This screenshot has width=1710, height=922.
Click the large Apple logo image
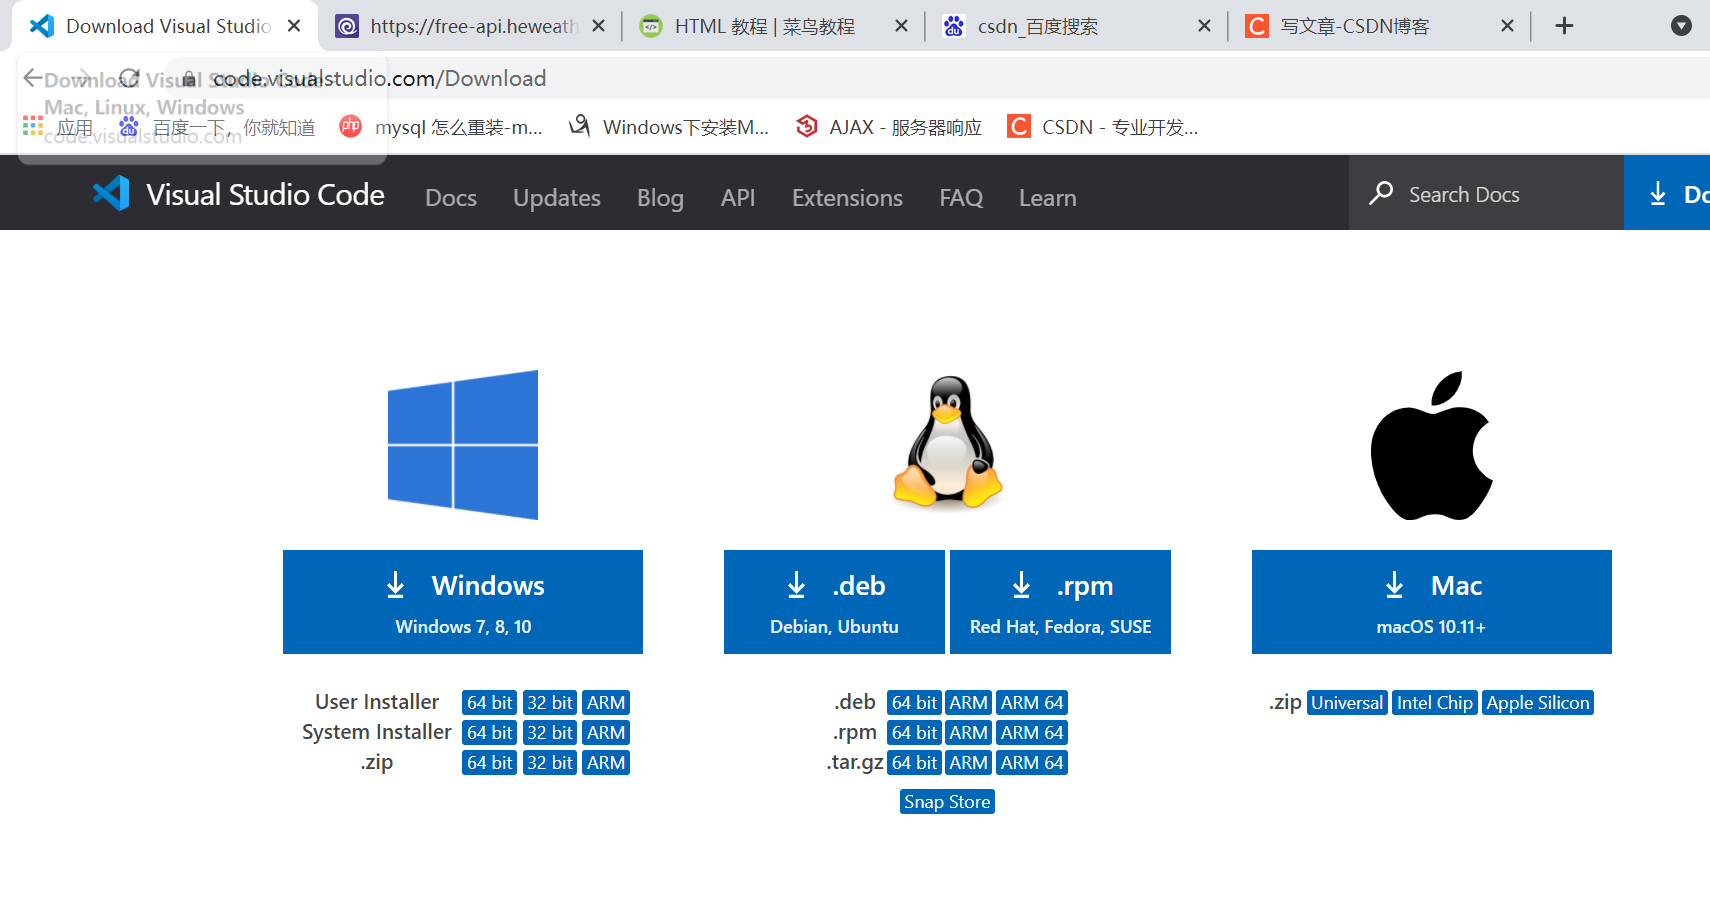[x=1431, y=446]
